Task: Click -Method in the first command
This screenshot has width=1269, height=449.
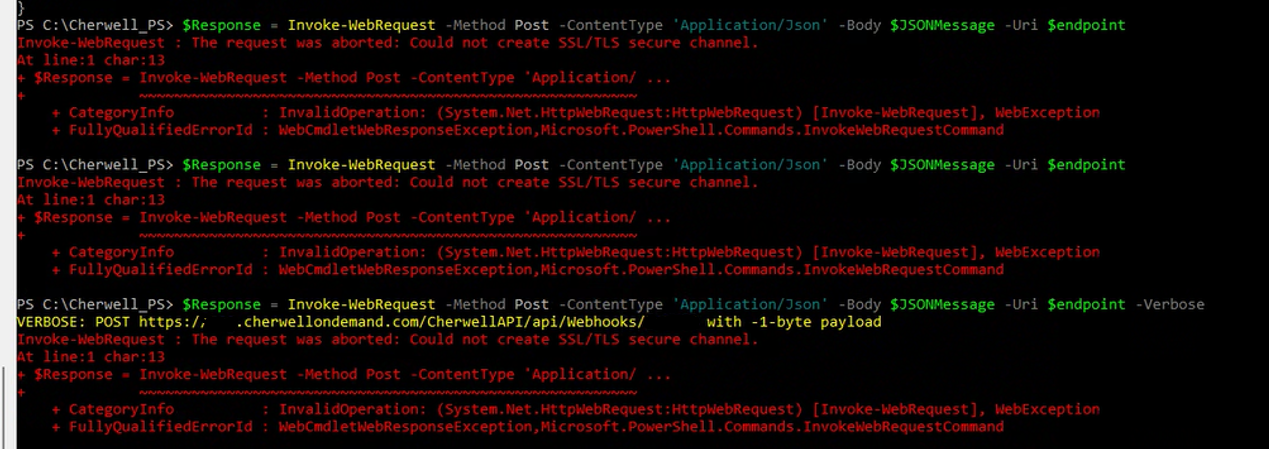Action: [475, 24]
